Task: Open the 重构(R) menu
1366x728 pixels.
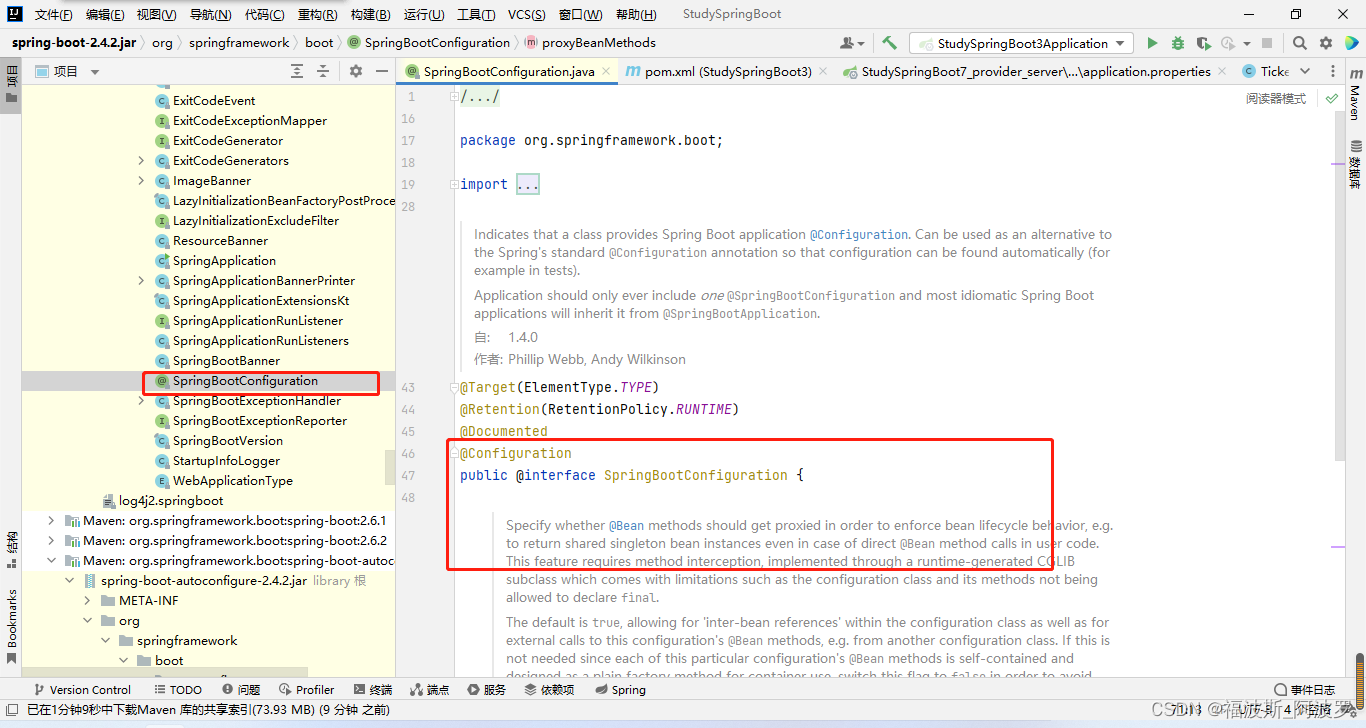Action: (x=317, y=14)
